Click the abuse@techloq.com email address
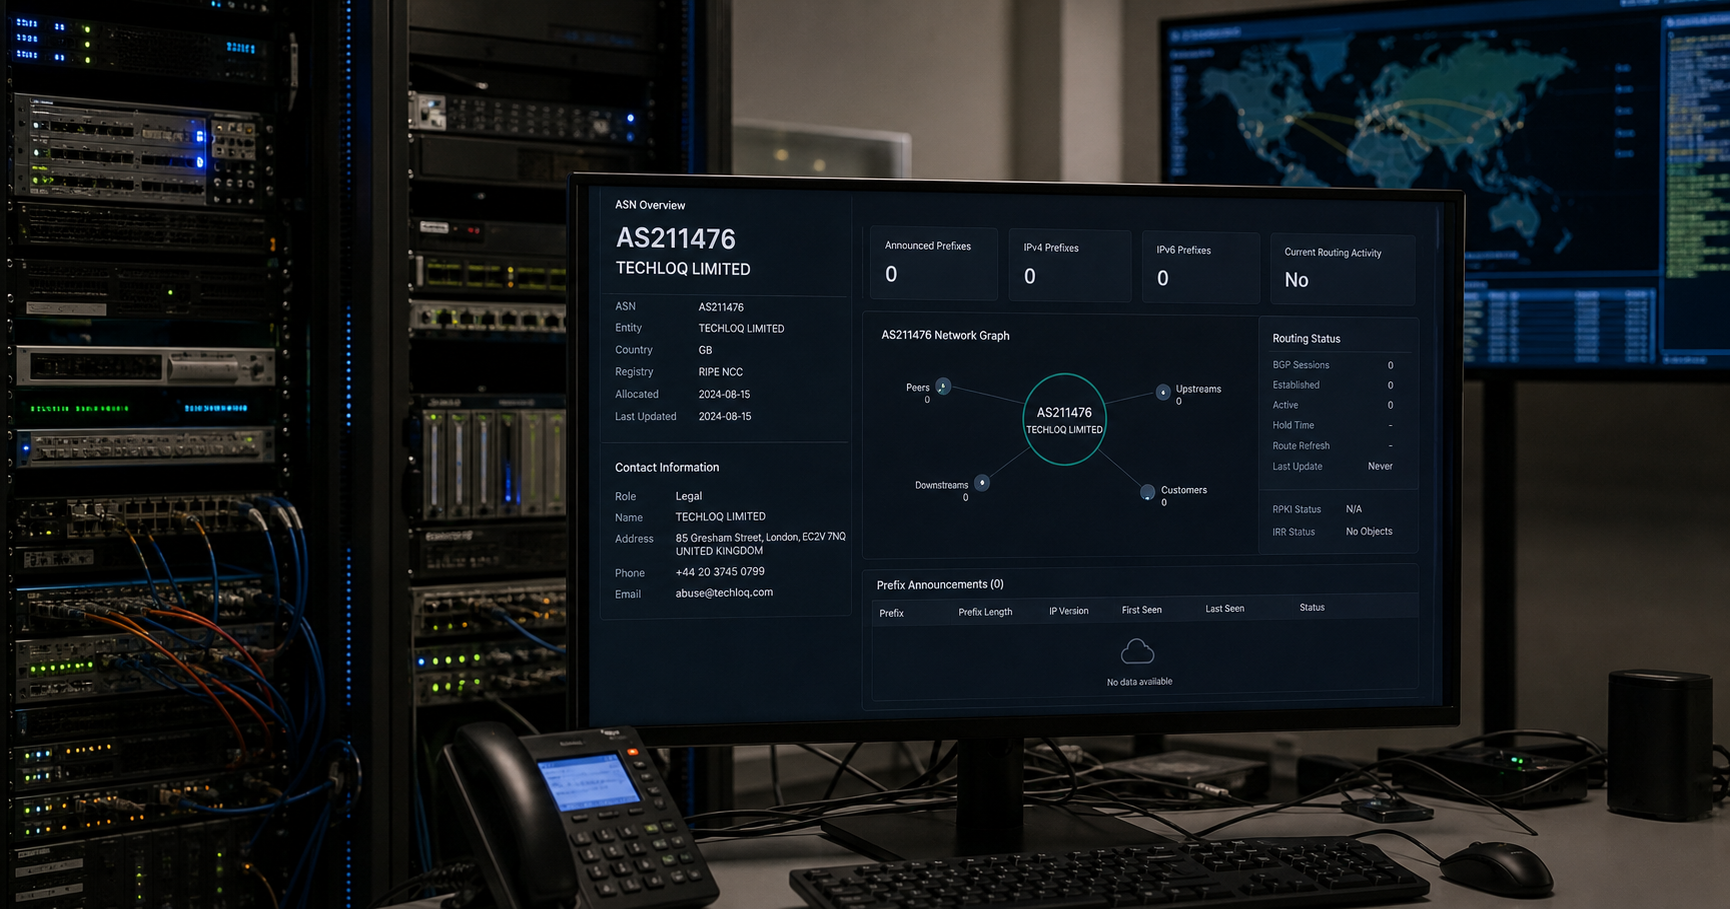 724,593
